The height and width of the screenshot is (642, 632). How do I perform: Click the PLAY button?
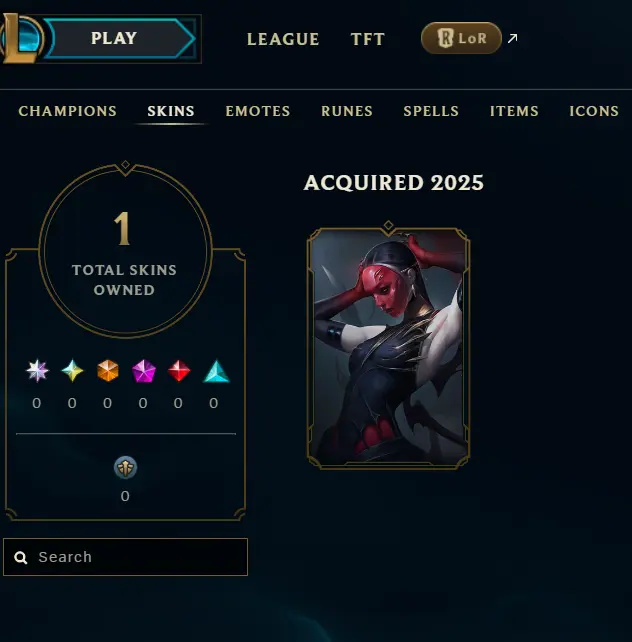click(121, 38)
